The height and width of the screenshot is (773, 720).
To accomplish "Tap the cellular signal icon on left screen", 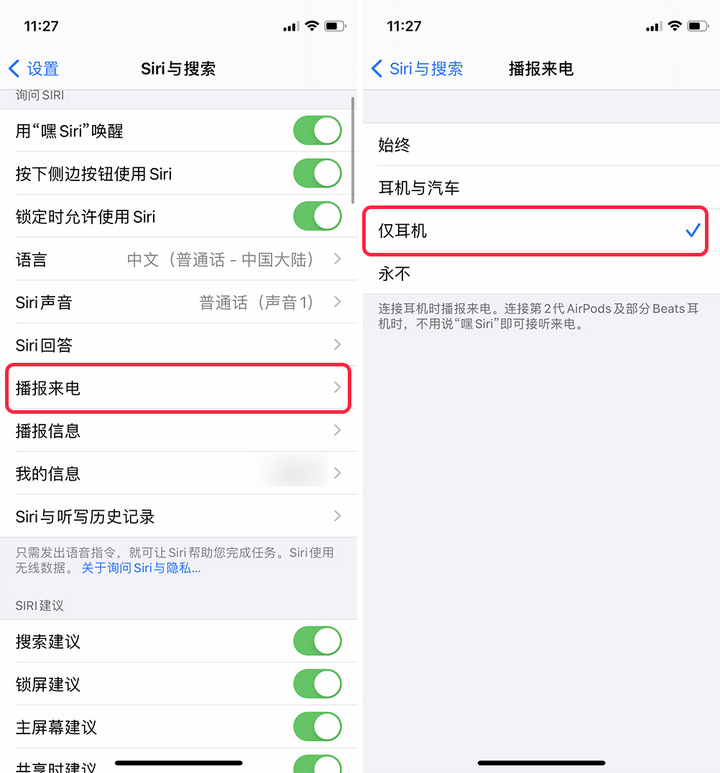I will pos(291,27).
